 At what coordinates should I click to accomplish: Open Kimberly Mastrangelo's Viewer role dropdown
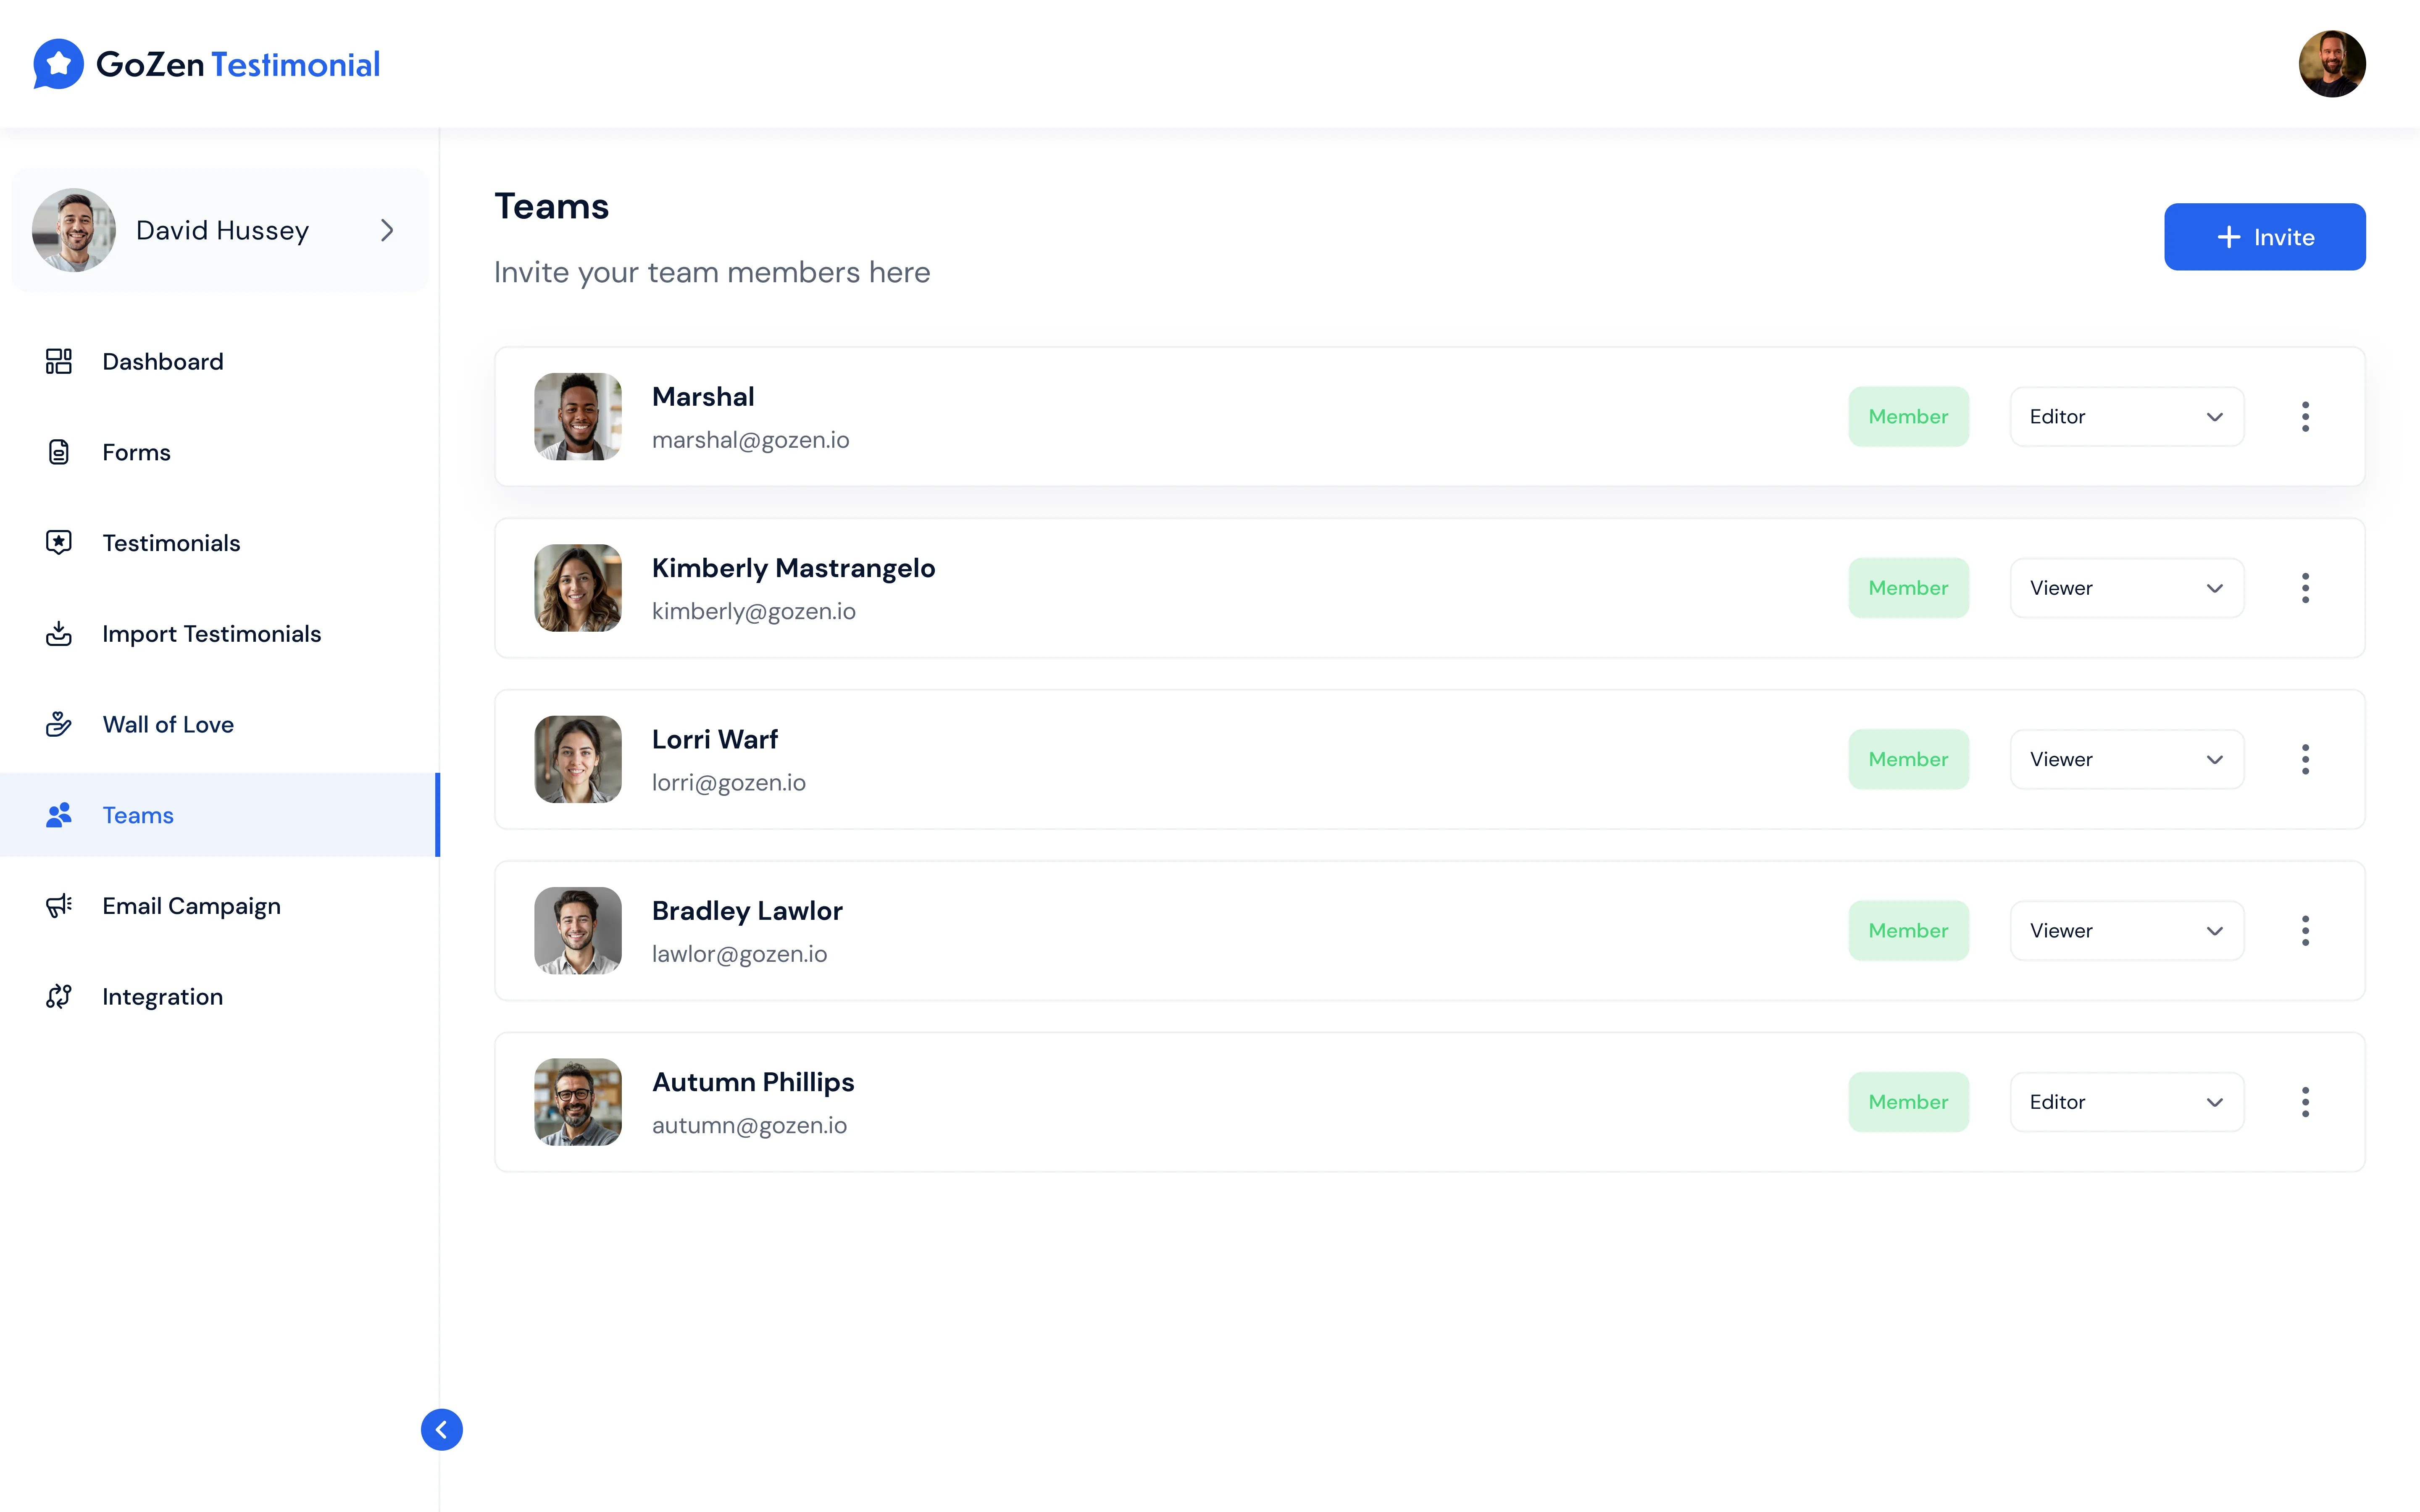click(x=2126, y=588)
